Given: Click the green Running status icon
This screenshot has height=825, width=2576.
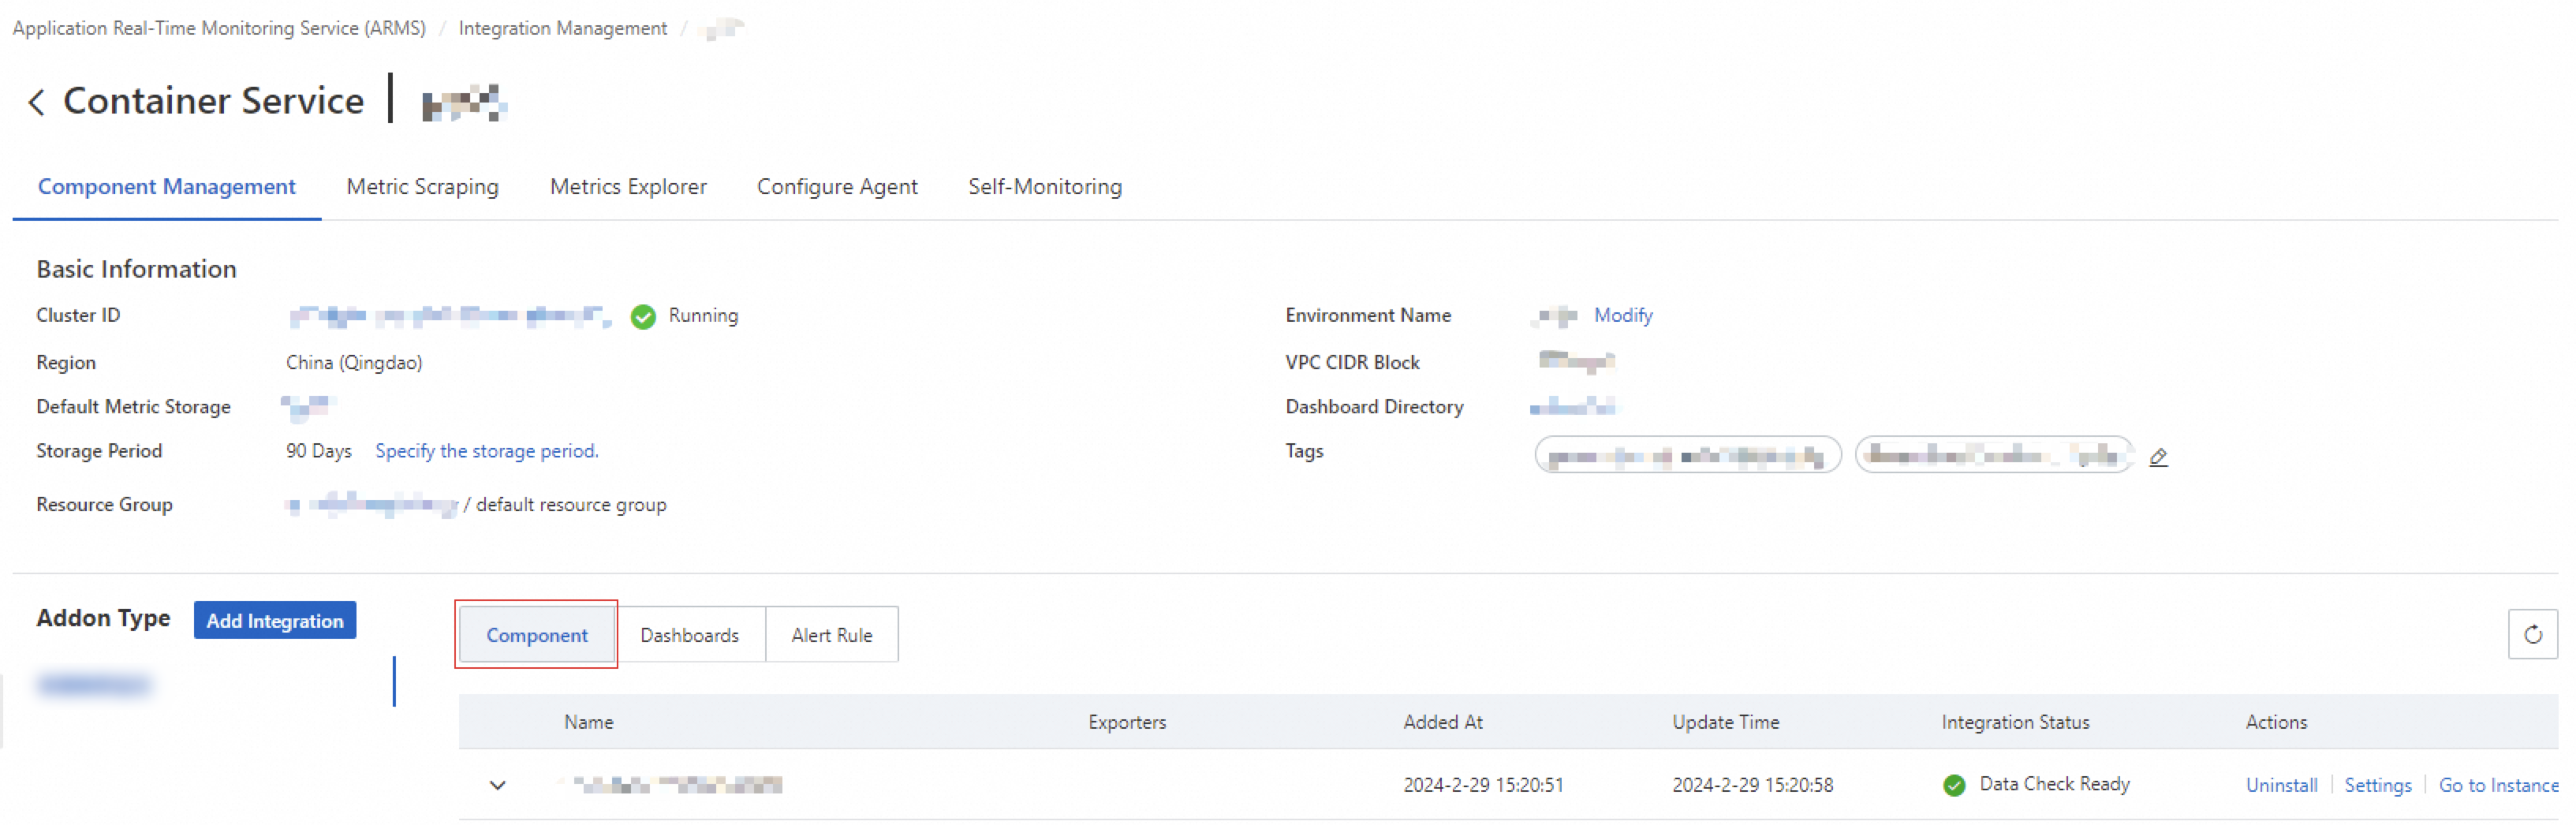Looking at the screenshot, I should click(x=643, y=316).
